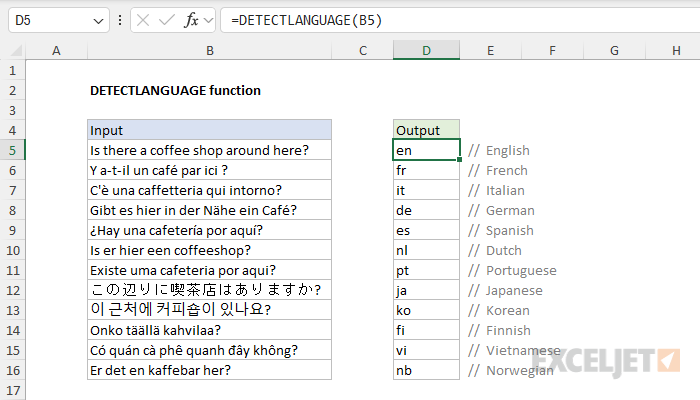700x400 pixels.
Task: Click cell 'Er det en kaffebar her?'
Action: (209, 370)
